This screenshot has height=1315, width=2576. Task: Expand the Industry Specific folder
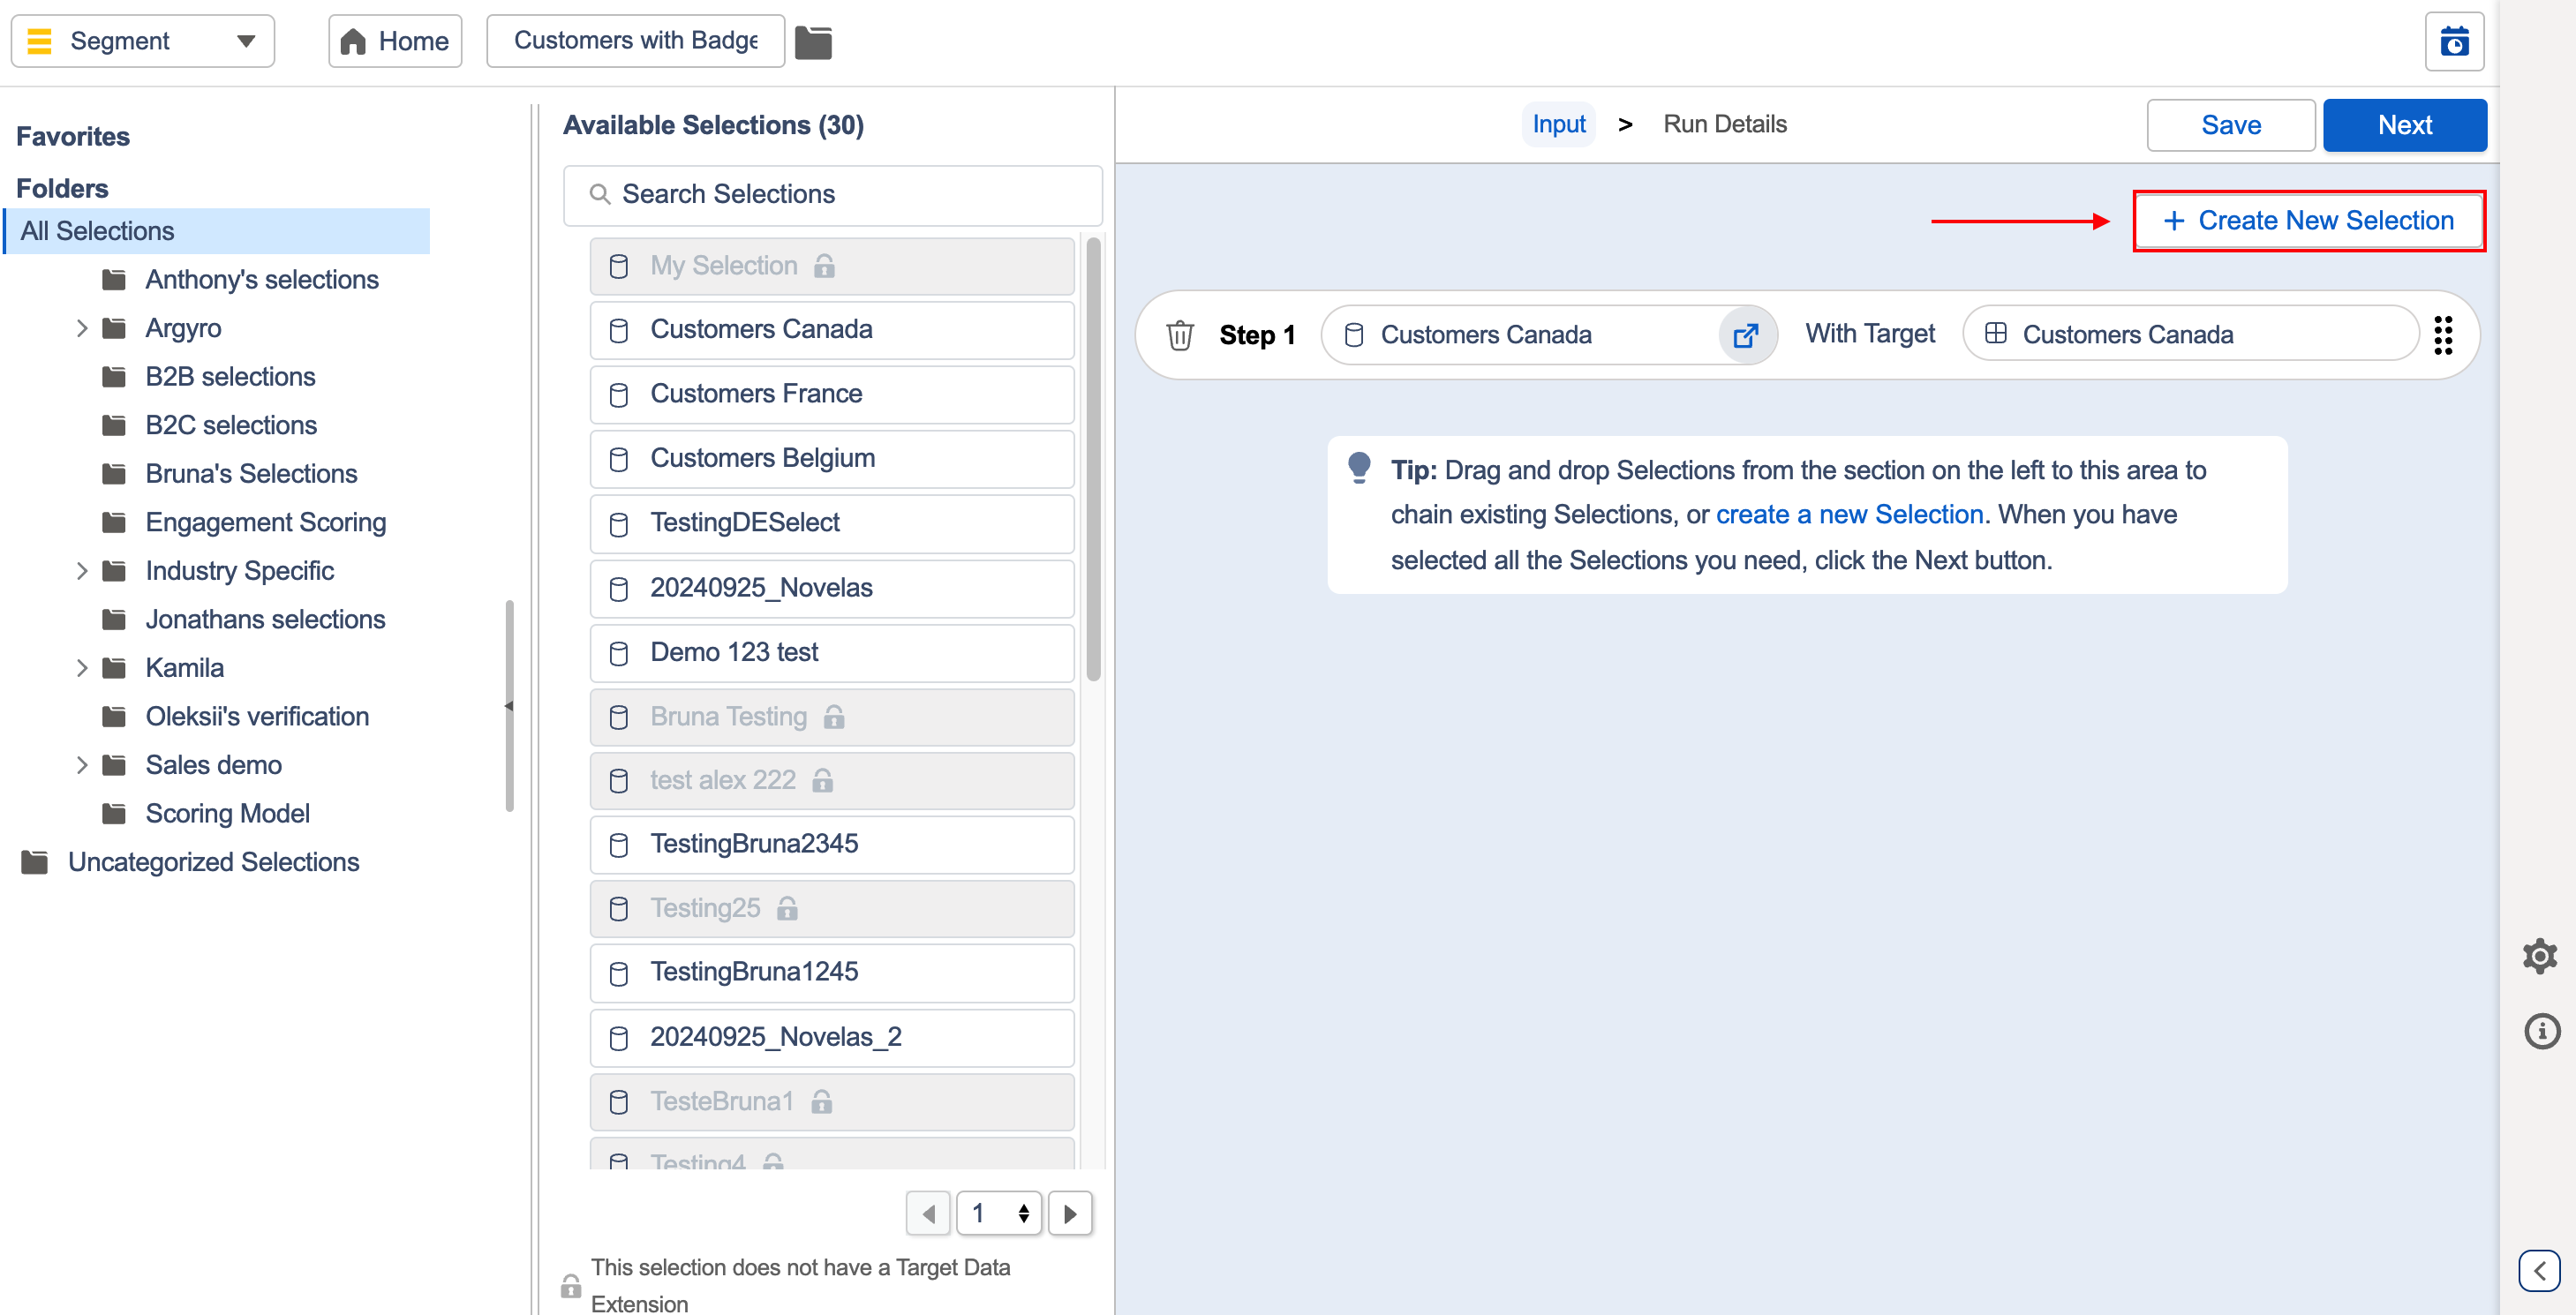(x=82, y=571)
